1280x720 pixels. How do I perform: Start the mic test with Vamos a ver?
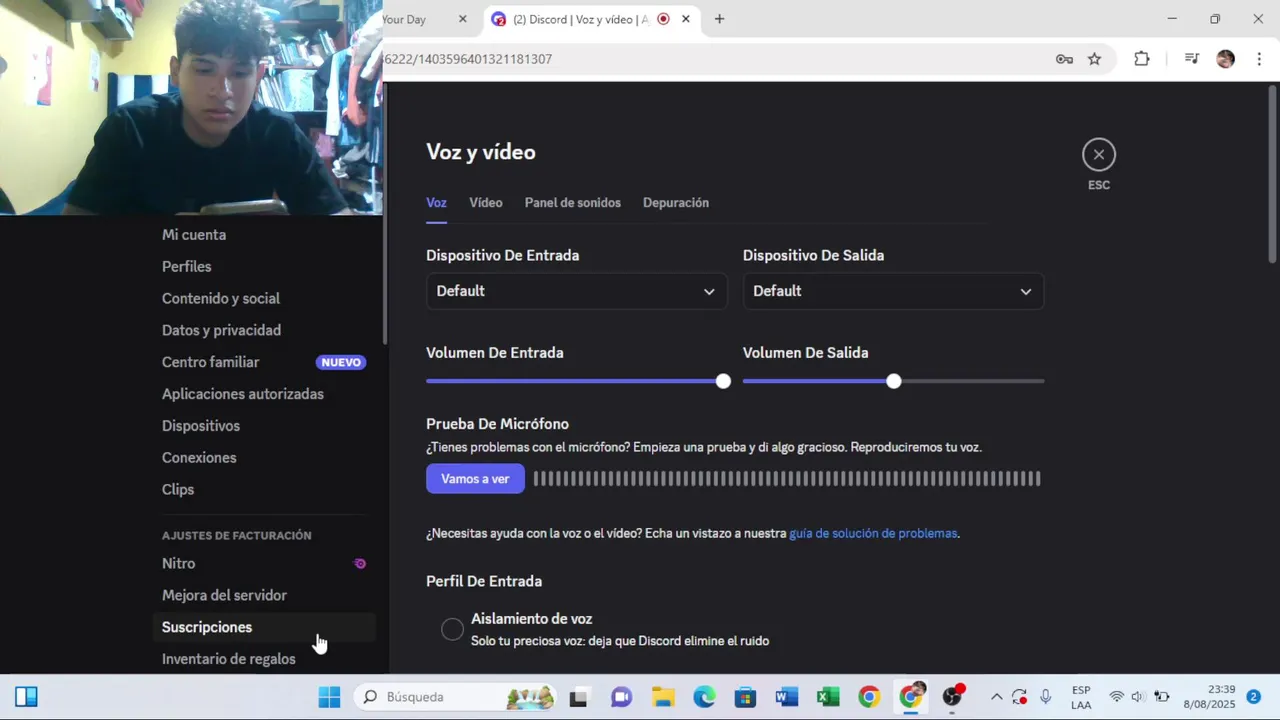click(475, 479)
